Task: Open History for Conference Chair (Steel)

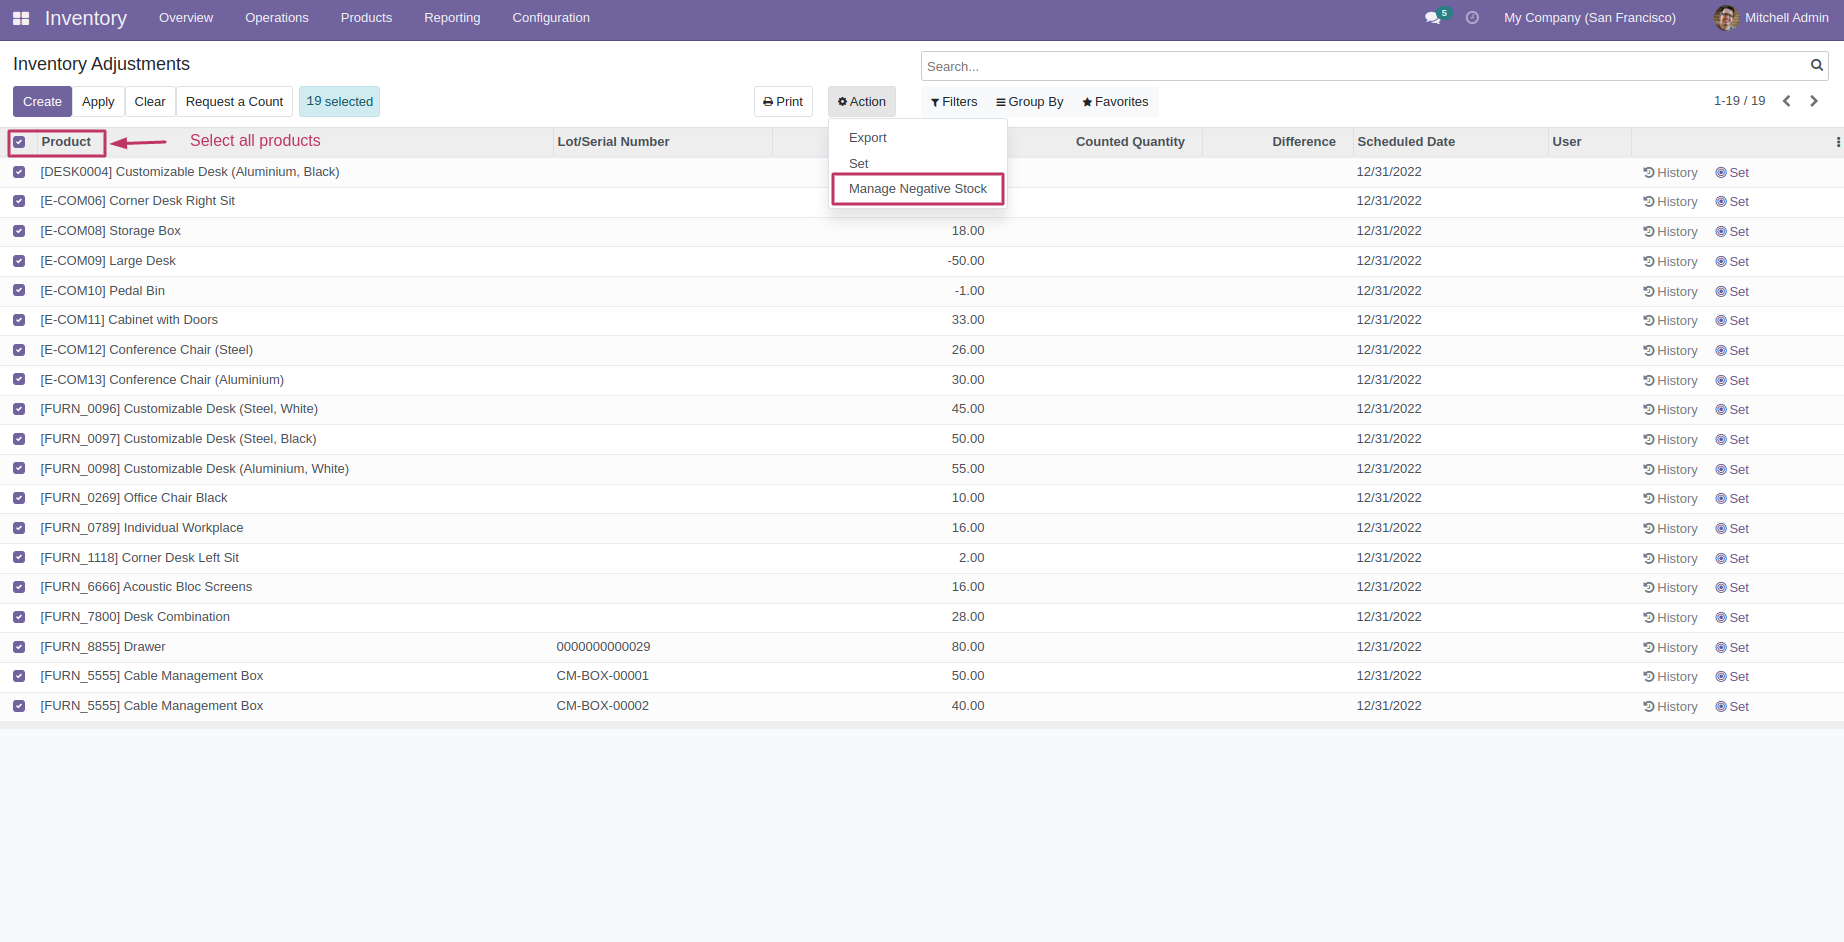Action: click(x=1670, y=351)
